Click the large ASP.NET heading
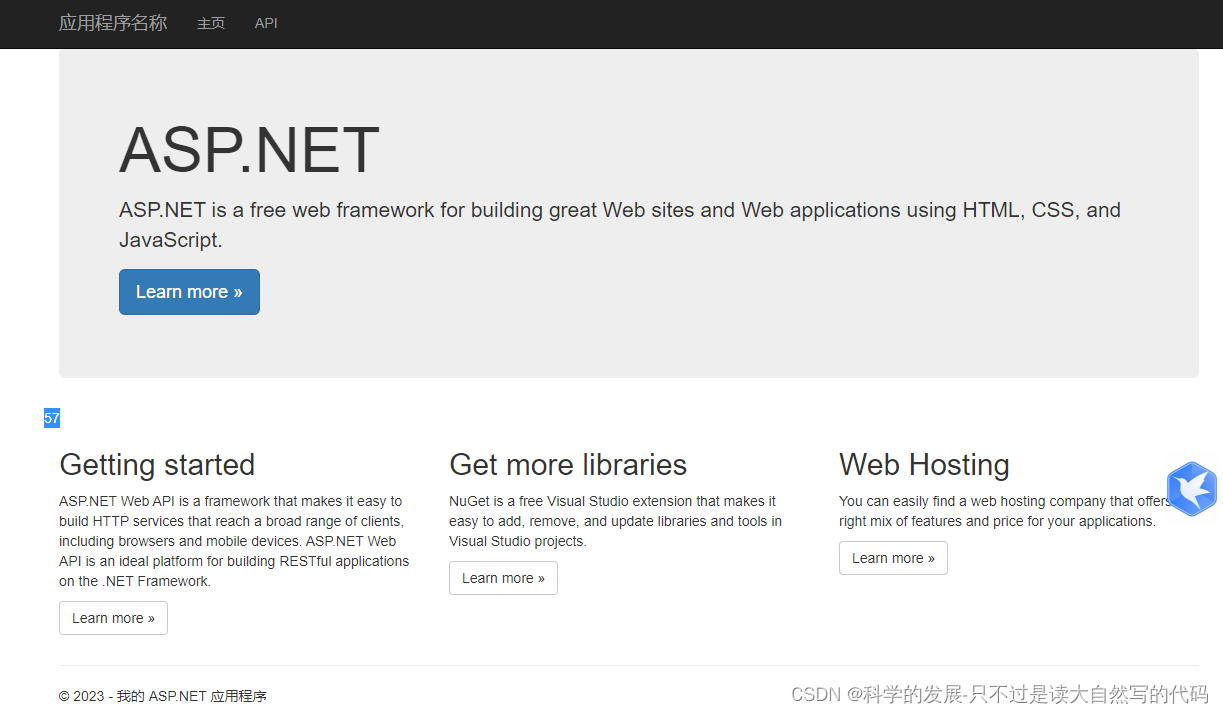This screenshot has width=1223, height=714. coord(249,150)
